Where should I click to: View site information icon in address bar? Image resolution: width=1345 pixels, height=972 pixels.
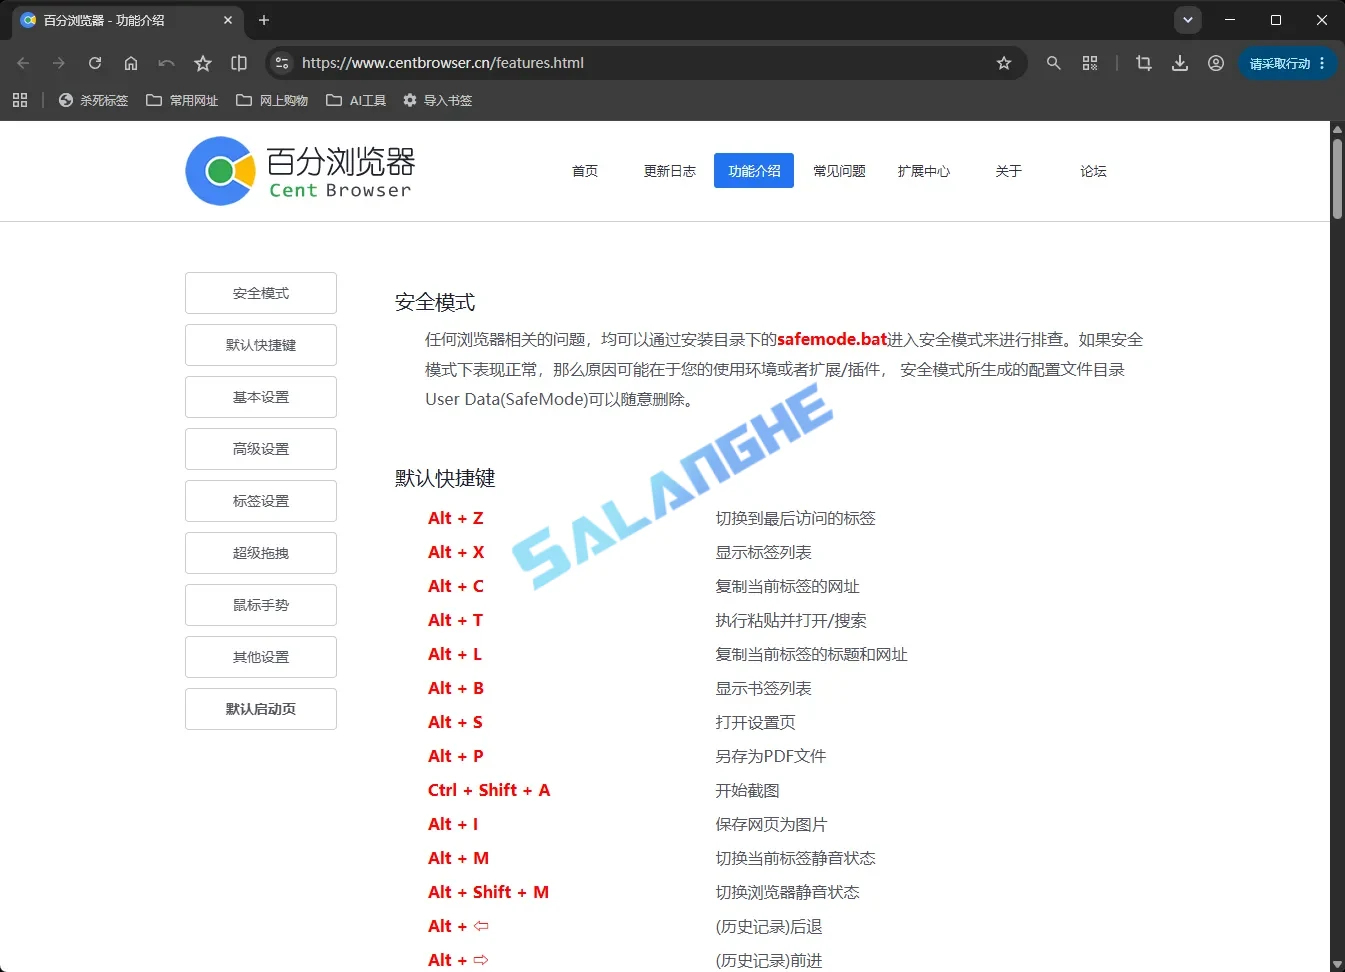pos(282,63)
